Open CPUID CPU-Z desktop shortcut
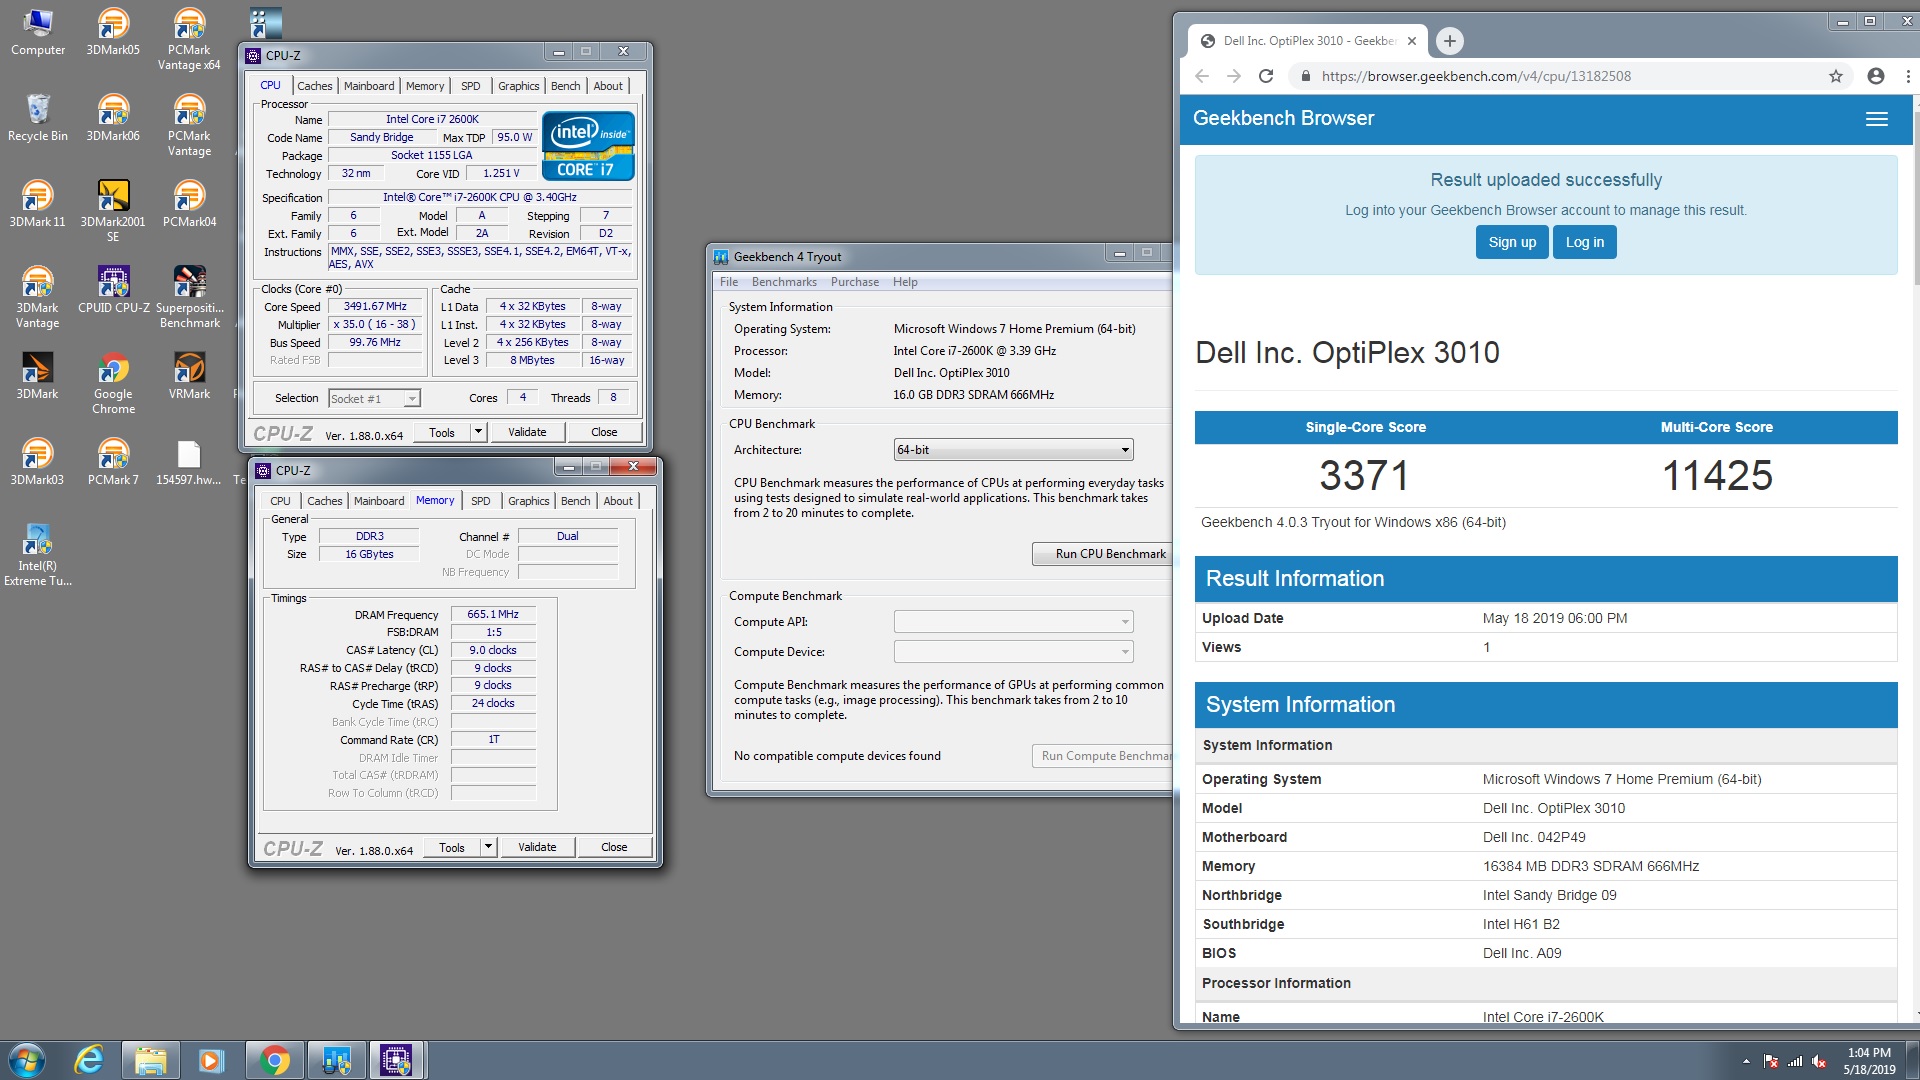 (113, 290)
